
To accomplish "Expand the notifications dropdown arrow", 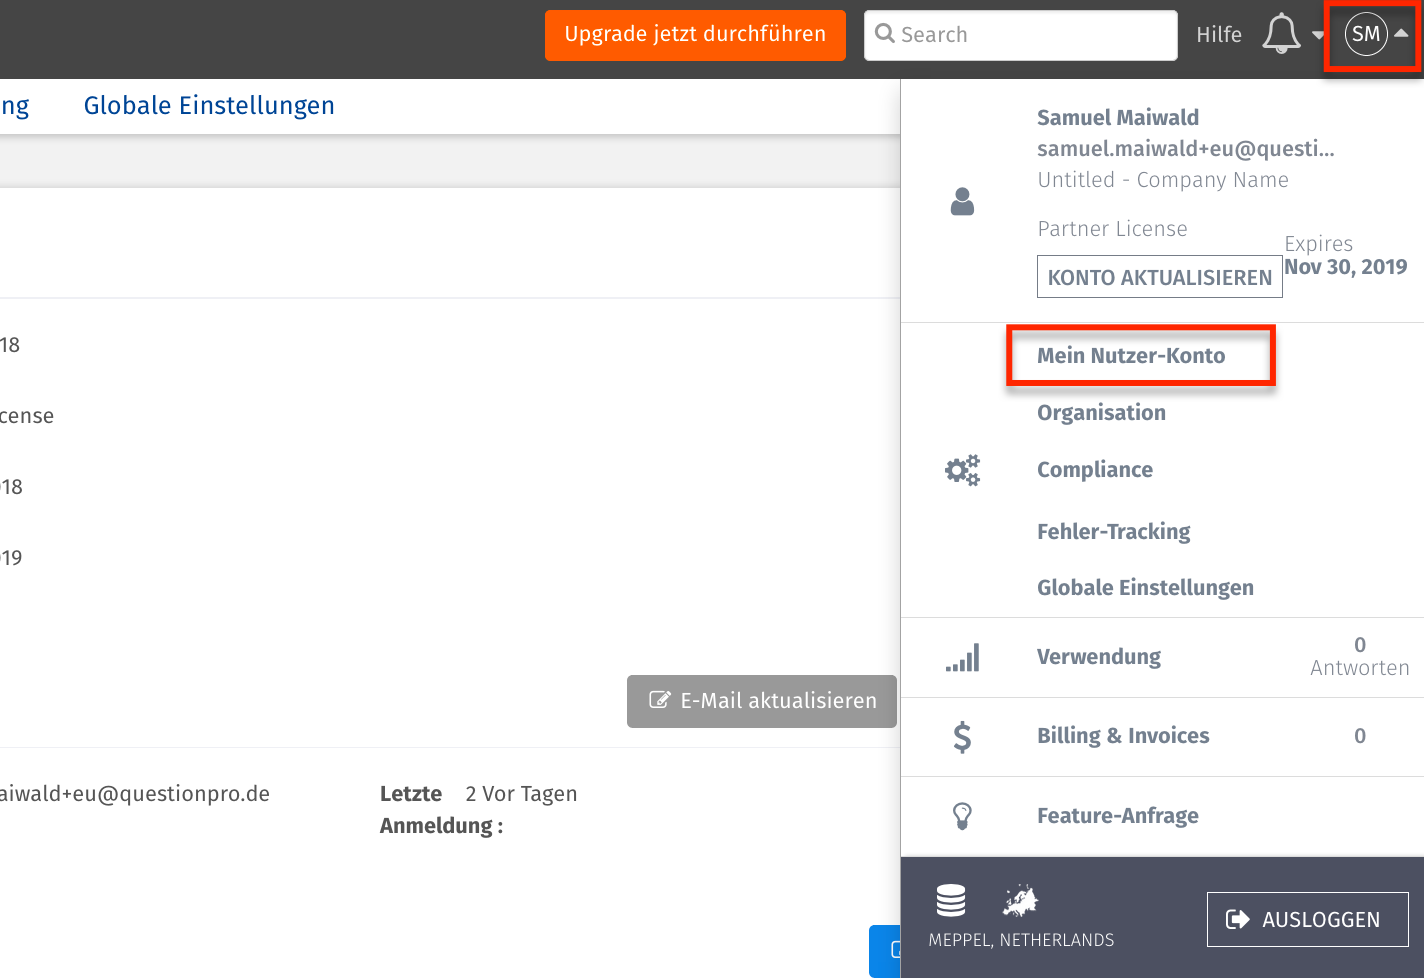I will point(1318,35).
